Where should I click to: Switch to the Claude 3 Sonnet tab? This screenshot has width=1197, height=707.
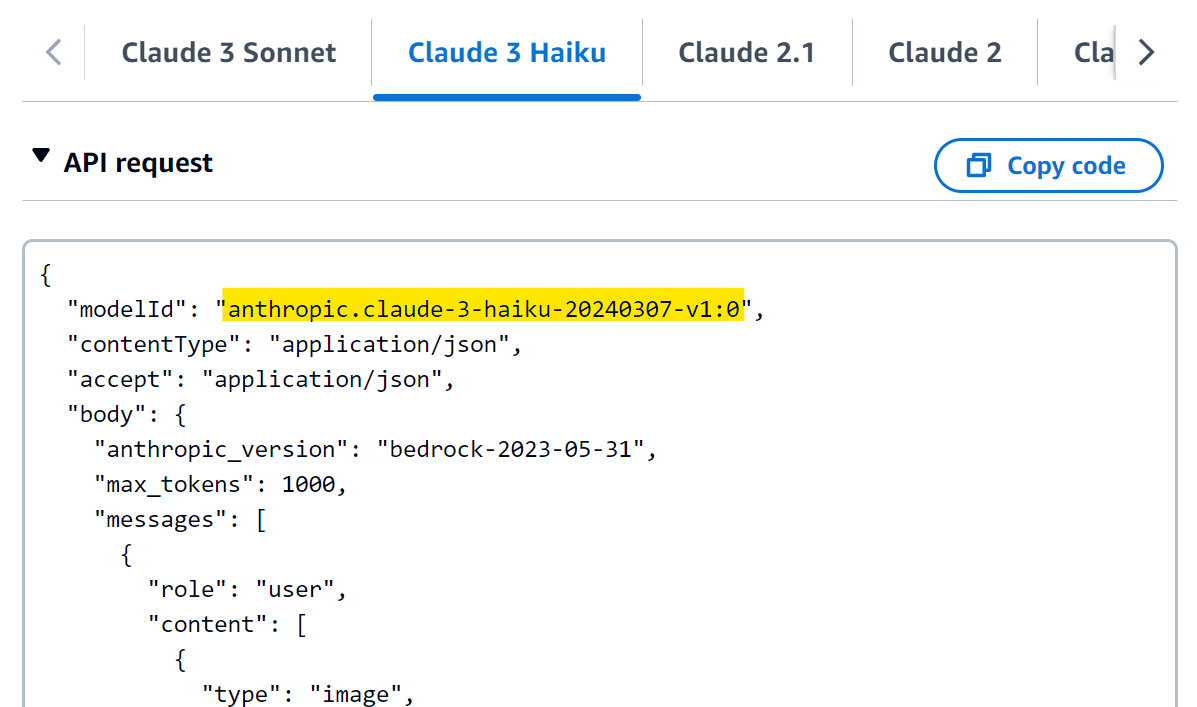[228, 52]
